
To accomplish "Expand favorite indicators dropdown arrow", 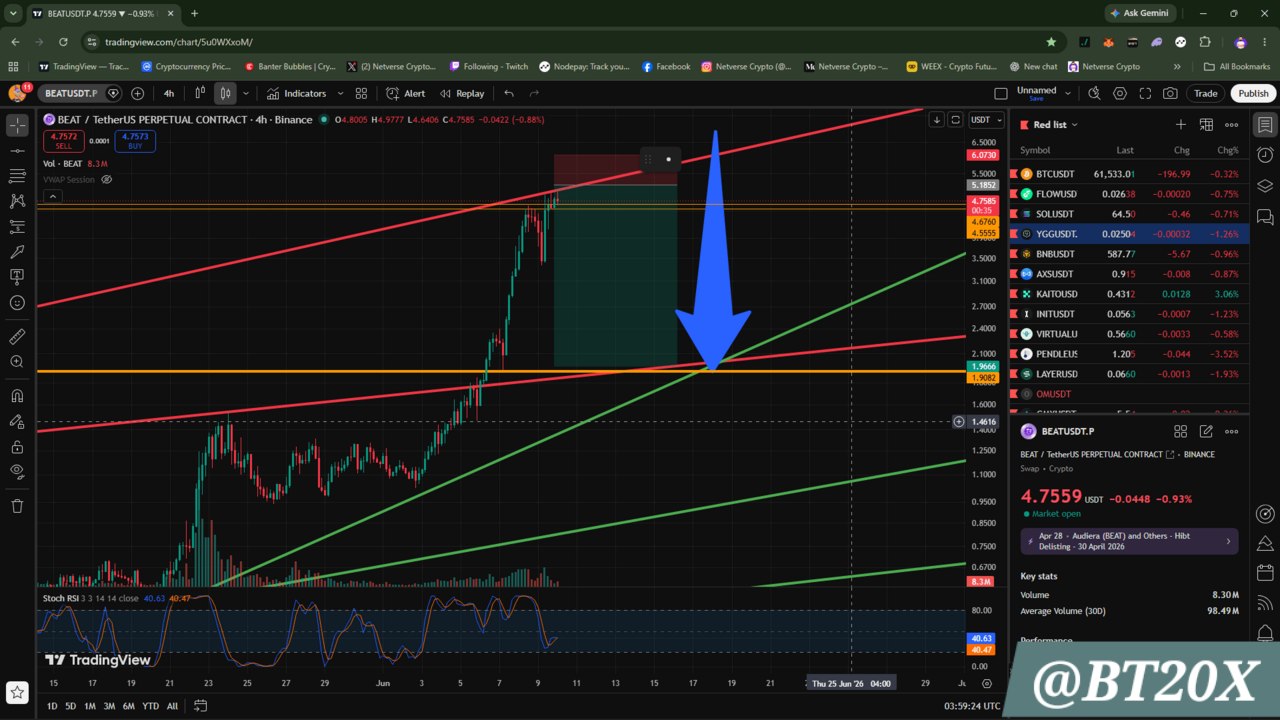I will point(340,93).
